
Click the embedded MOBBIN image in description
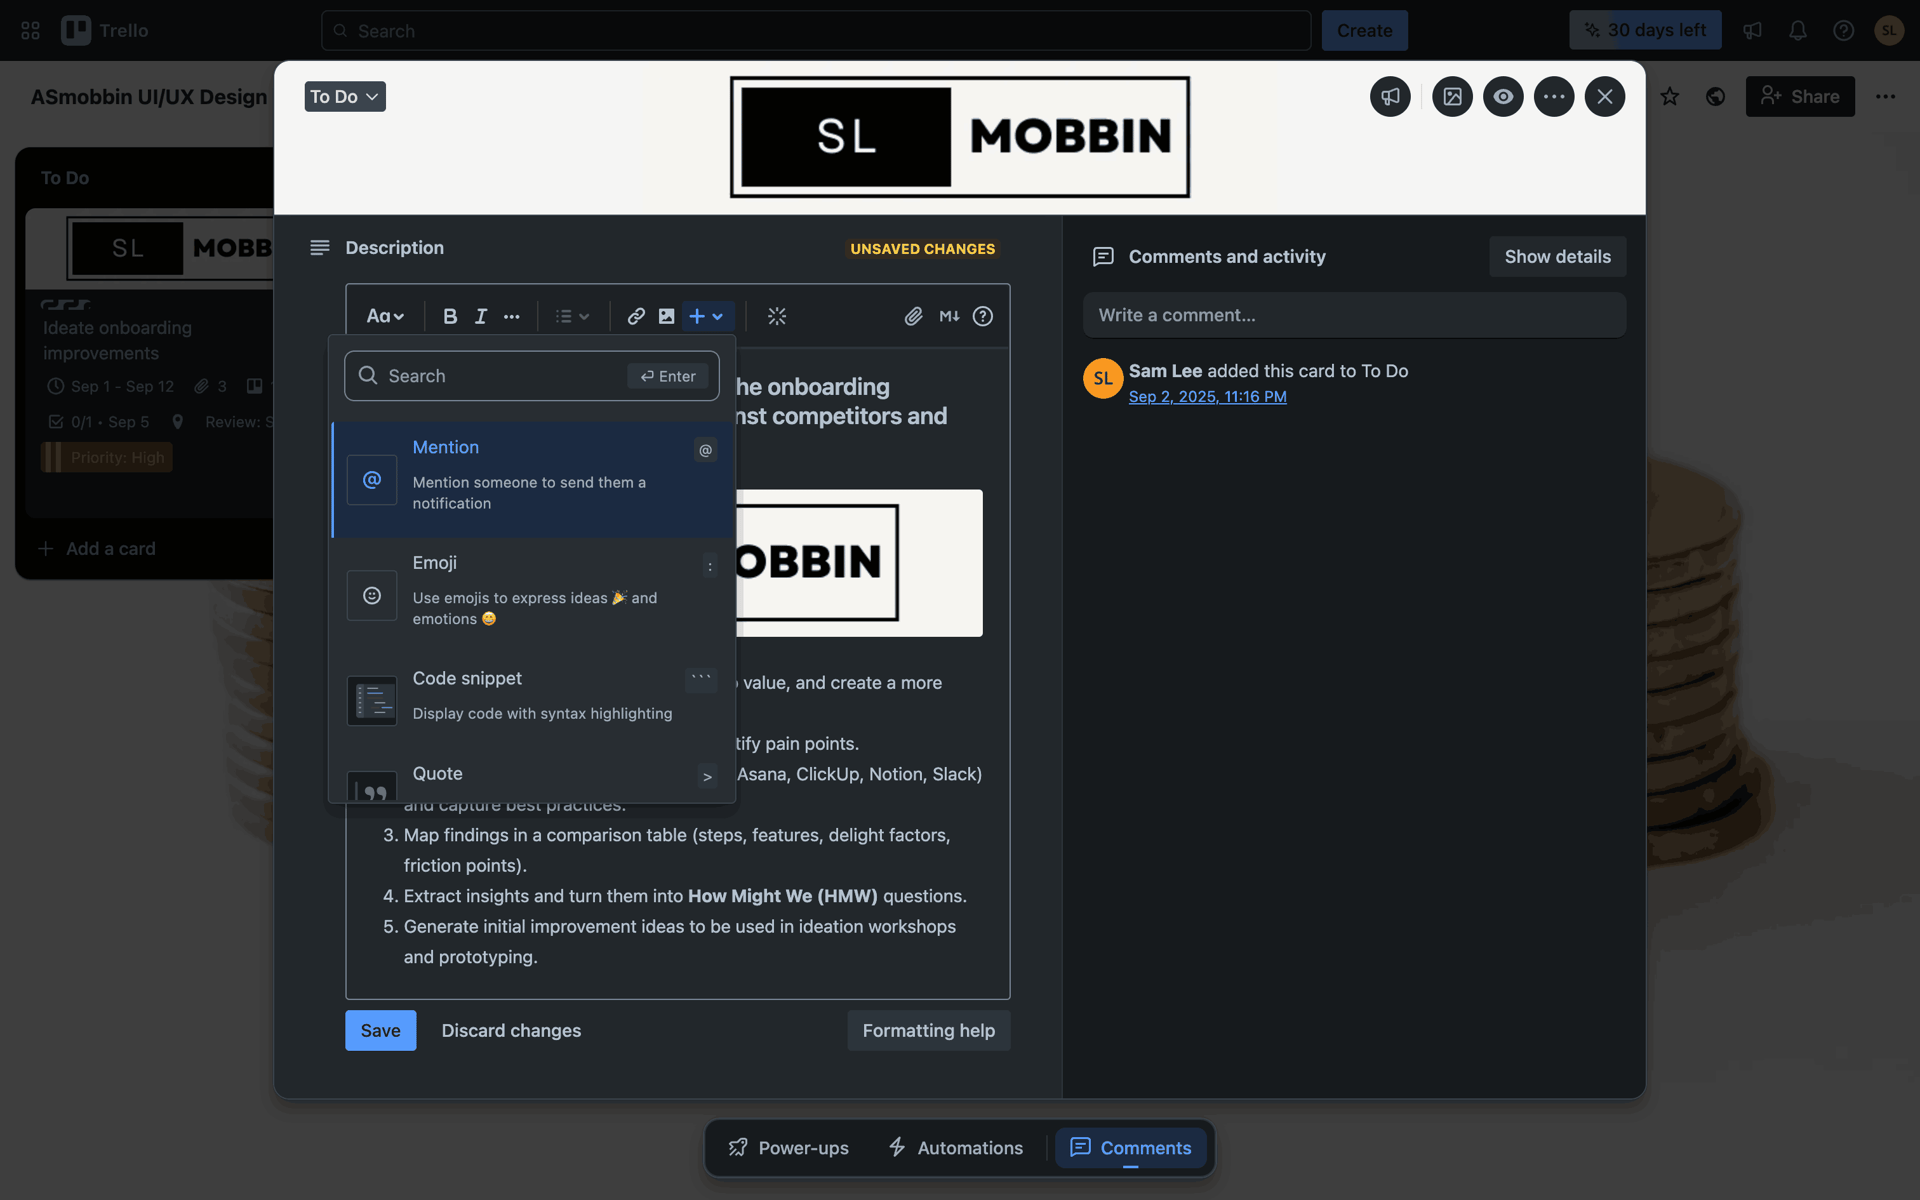point(859,563)
